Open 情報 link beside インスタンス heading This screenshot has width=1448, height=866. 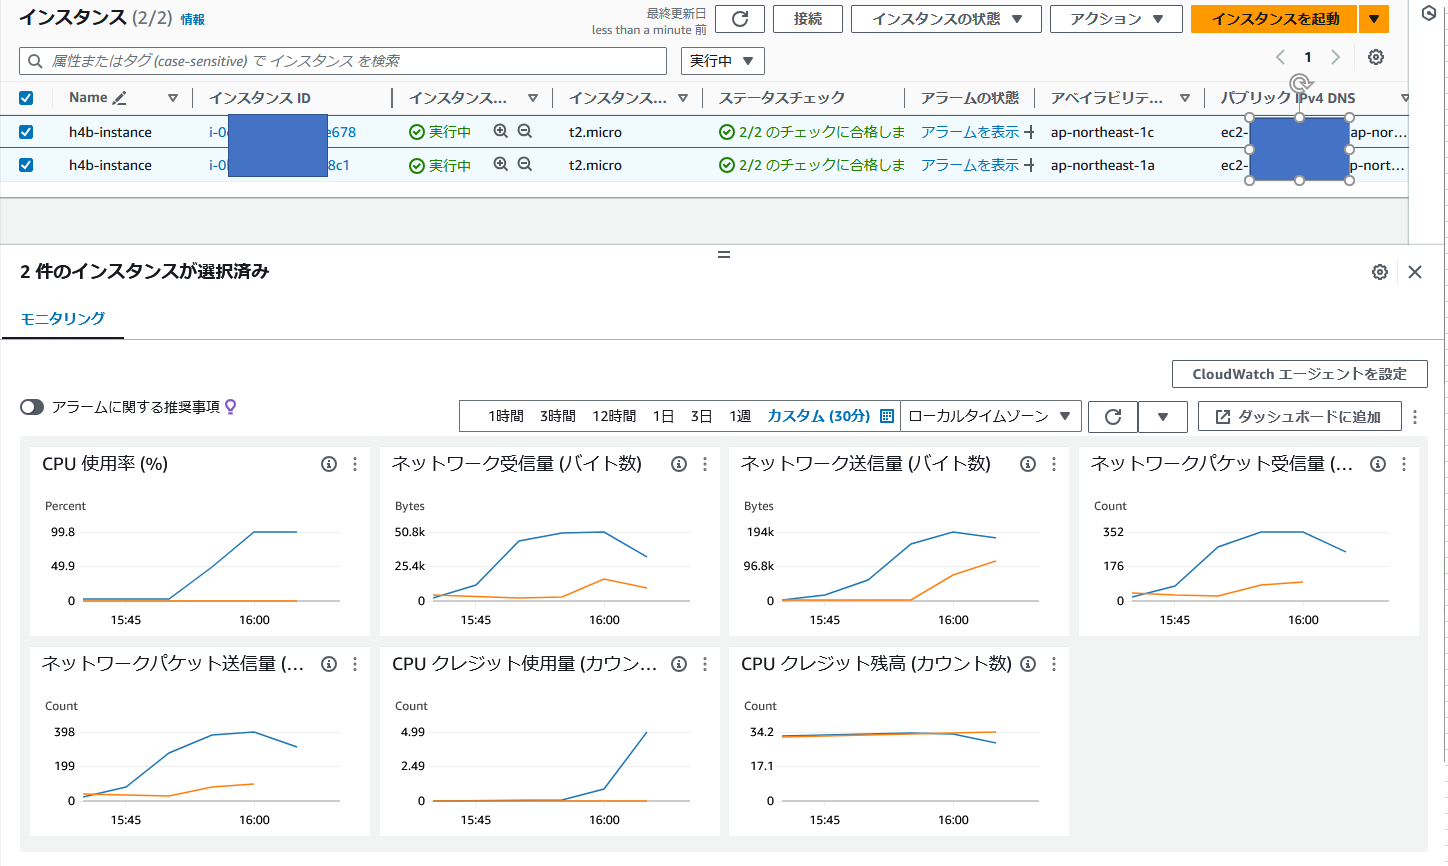[193, 19]
